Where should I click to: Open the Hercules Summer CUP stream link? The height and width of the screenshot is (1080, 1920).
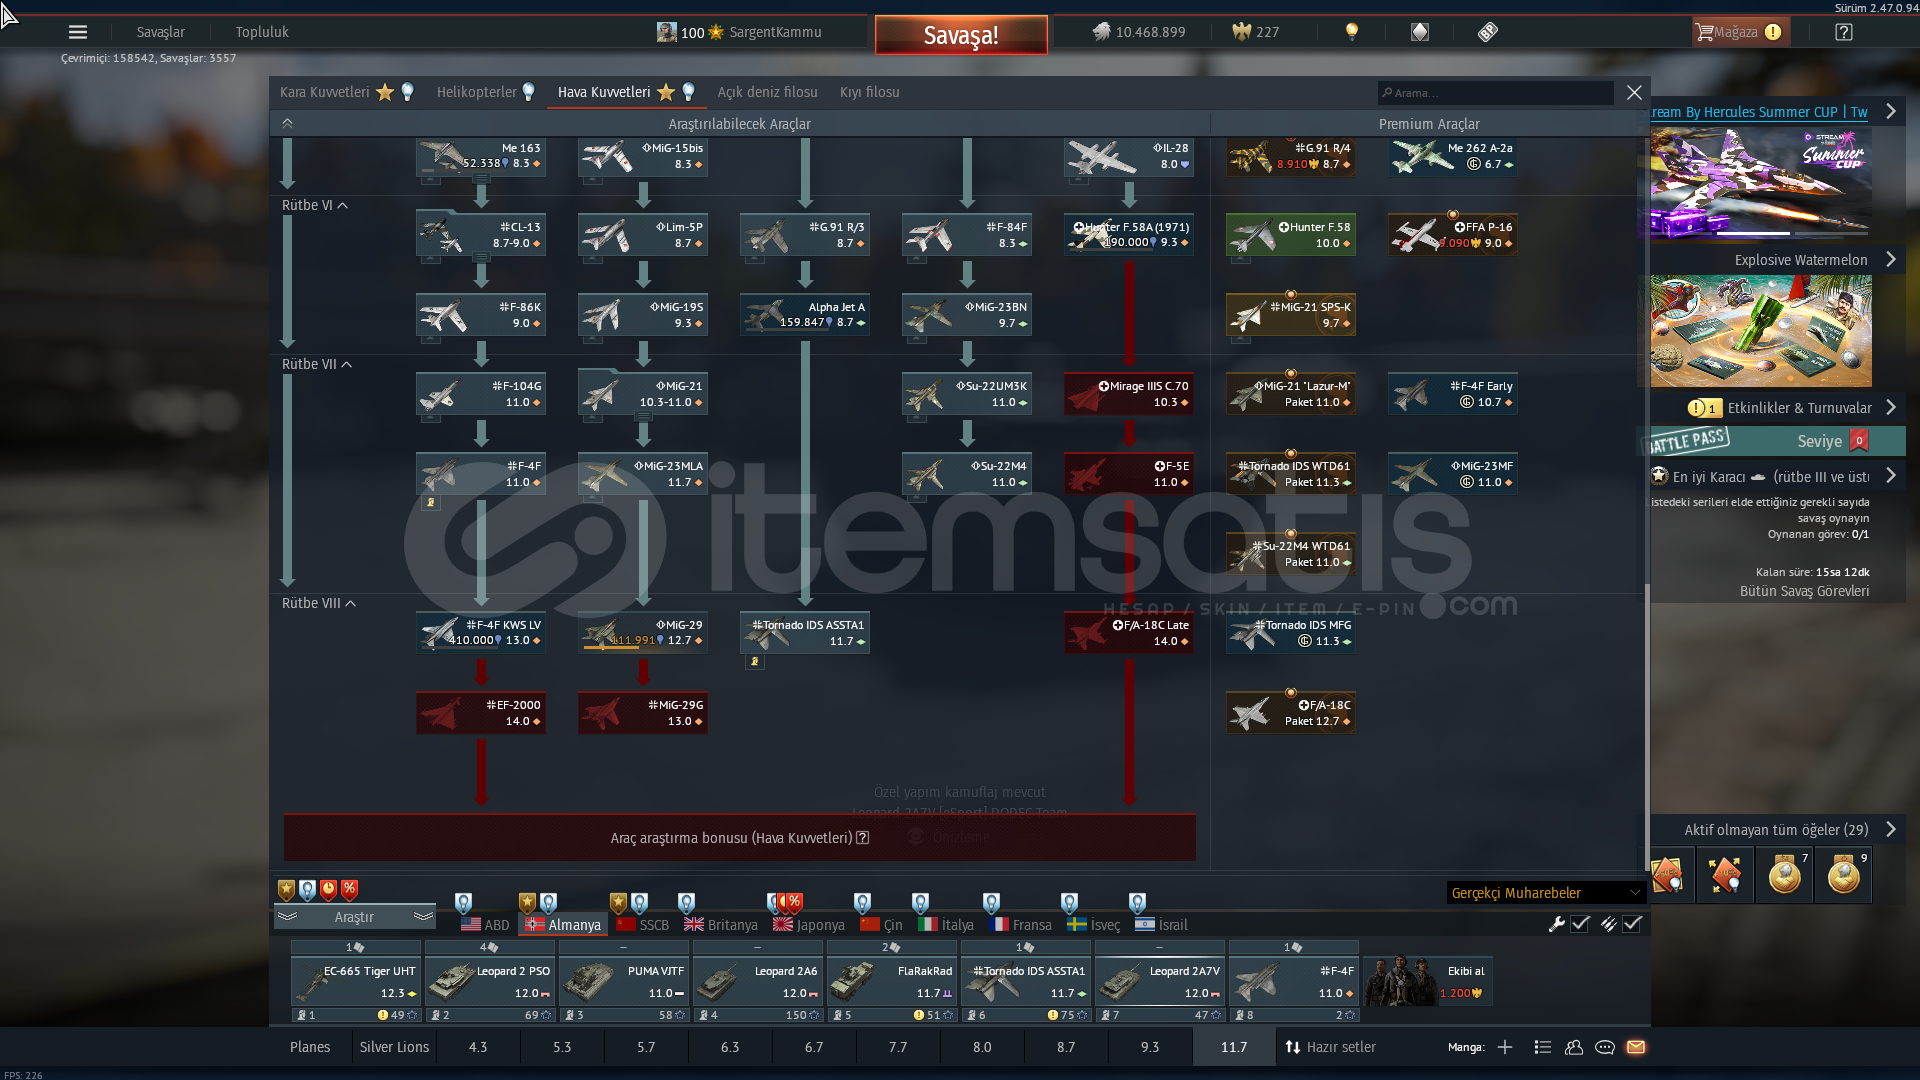pos(1759,112)
